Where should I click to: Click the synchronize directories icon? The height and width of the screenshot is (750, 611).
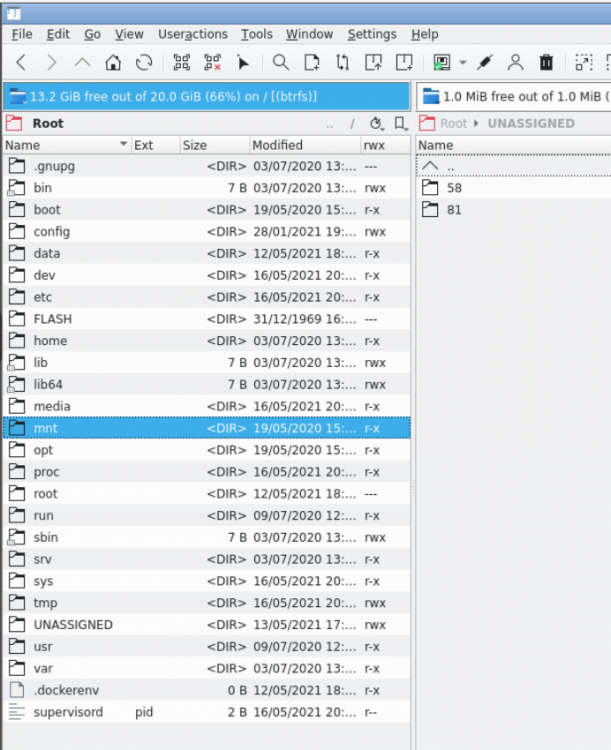point(343,63)
